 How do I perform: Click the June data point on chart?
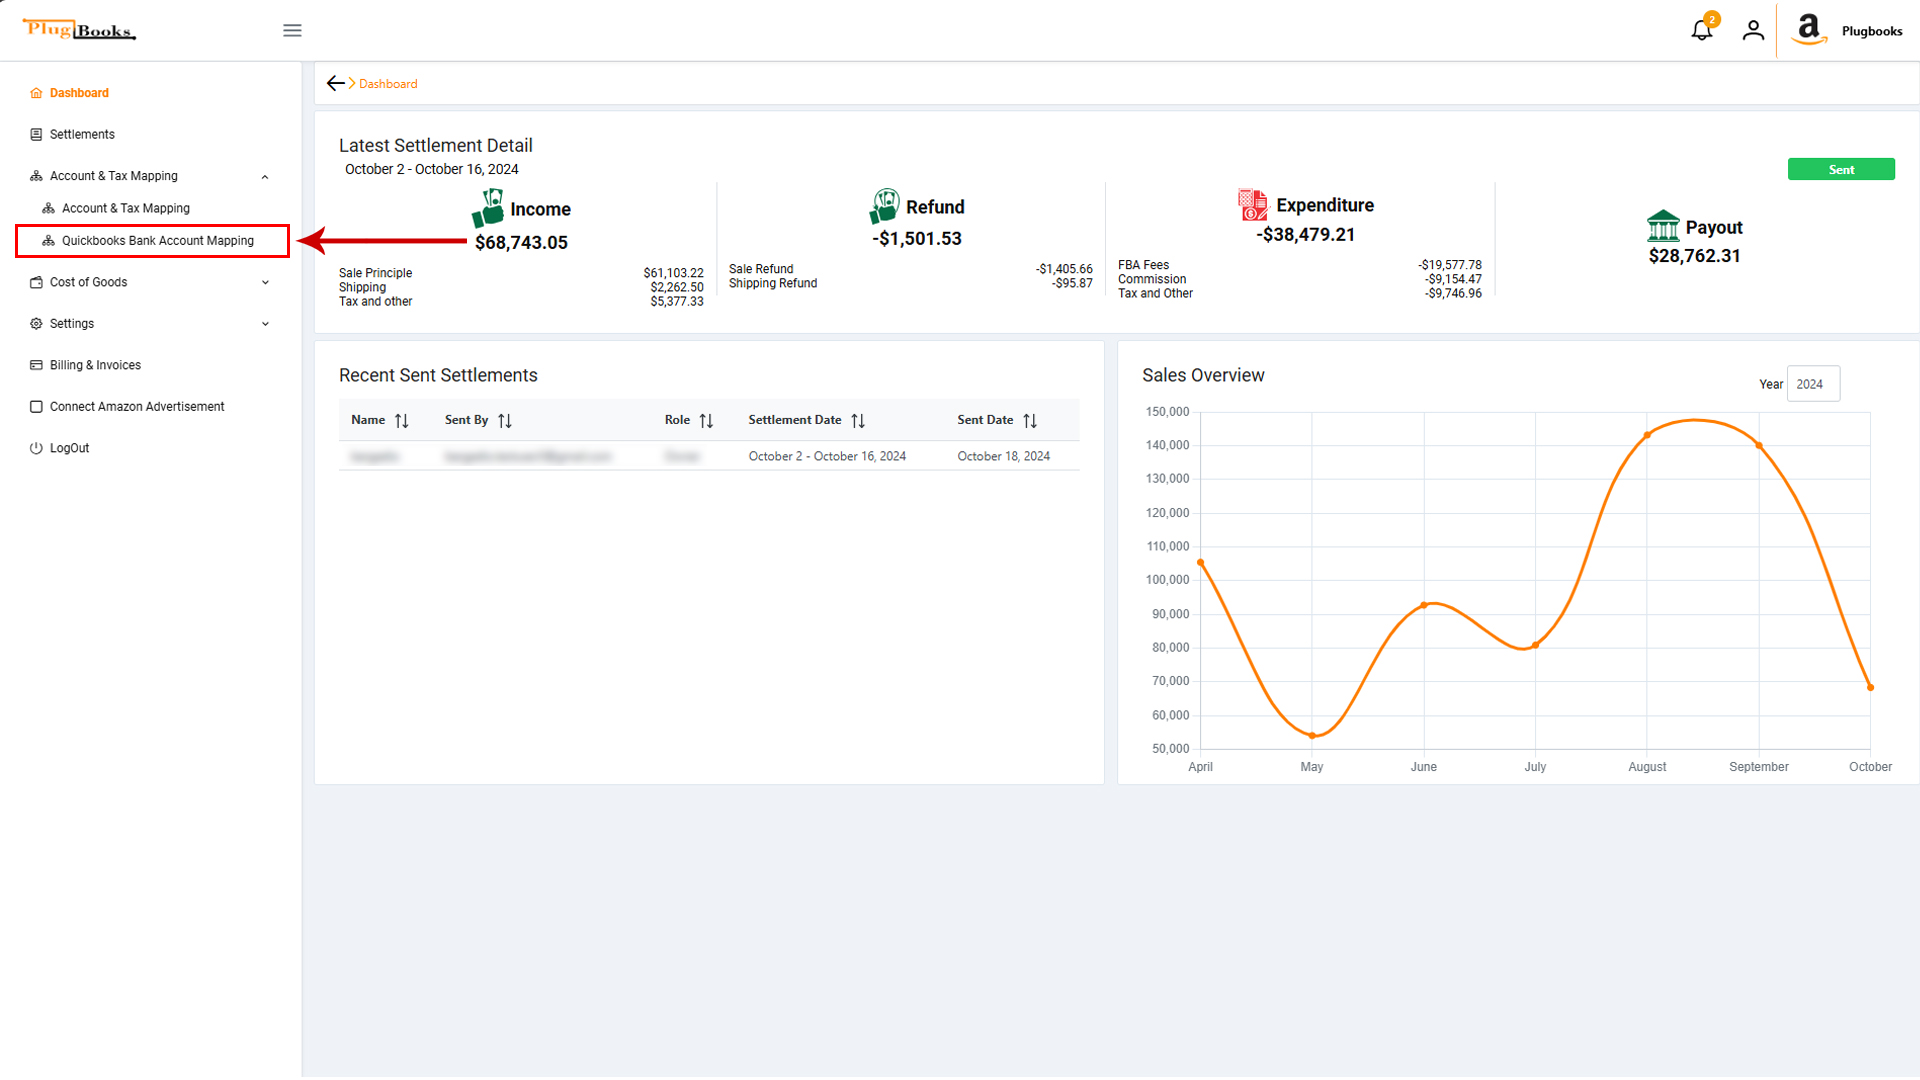pyautogui.click(x=1424, y=606)
